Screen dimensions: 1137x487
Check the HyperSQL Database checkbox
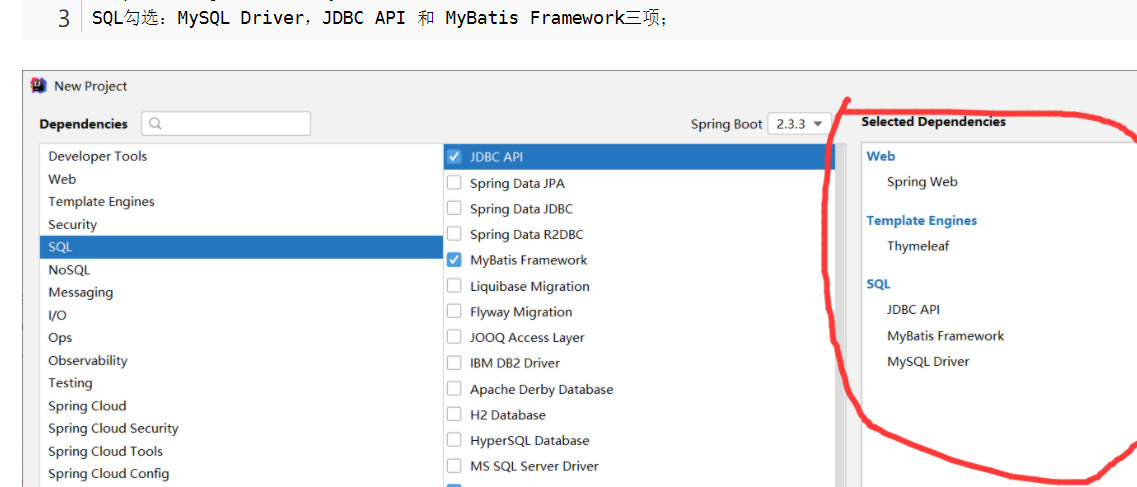pyautogui.click(x=454, y=440)
